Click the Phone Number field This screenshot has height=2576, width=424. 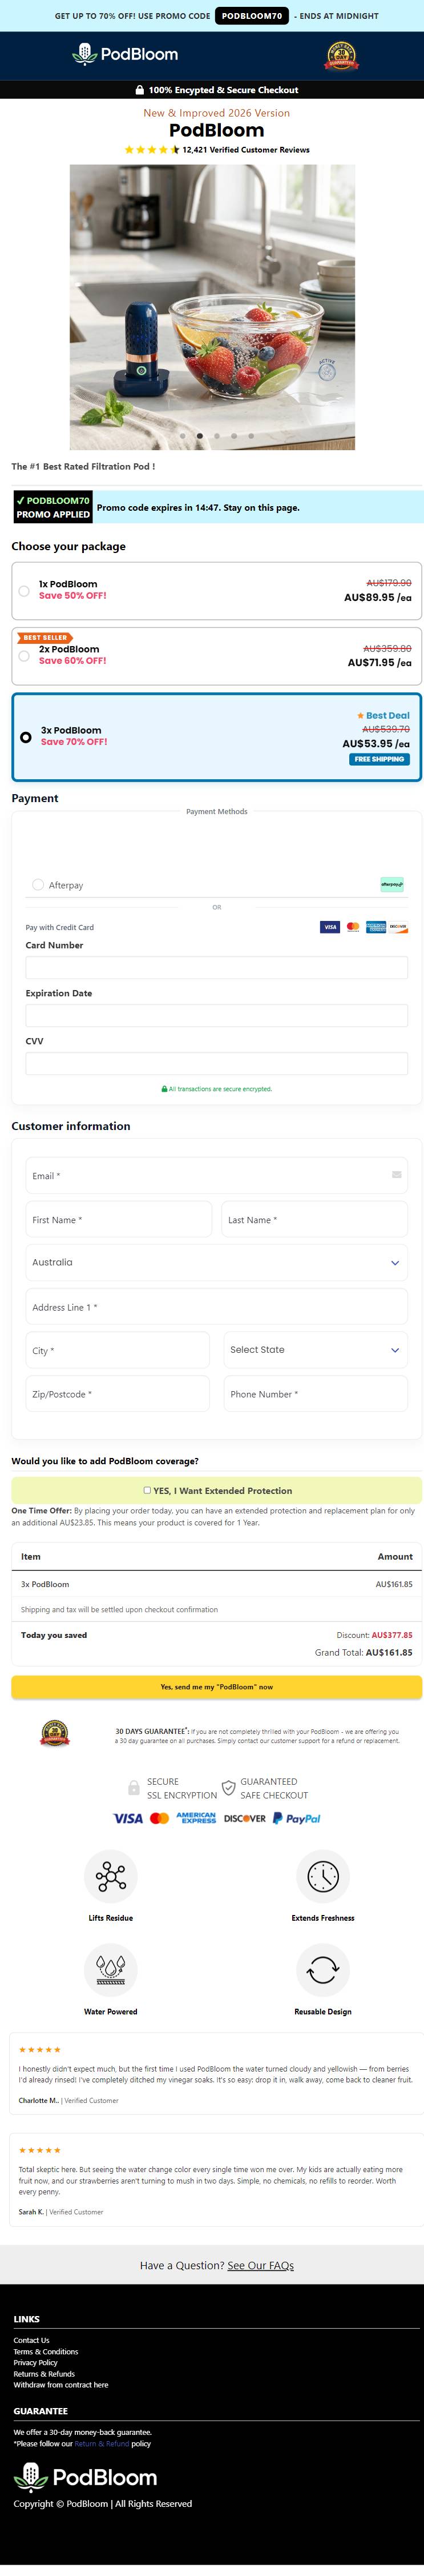click(x=316, y=1393)
